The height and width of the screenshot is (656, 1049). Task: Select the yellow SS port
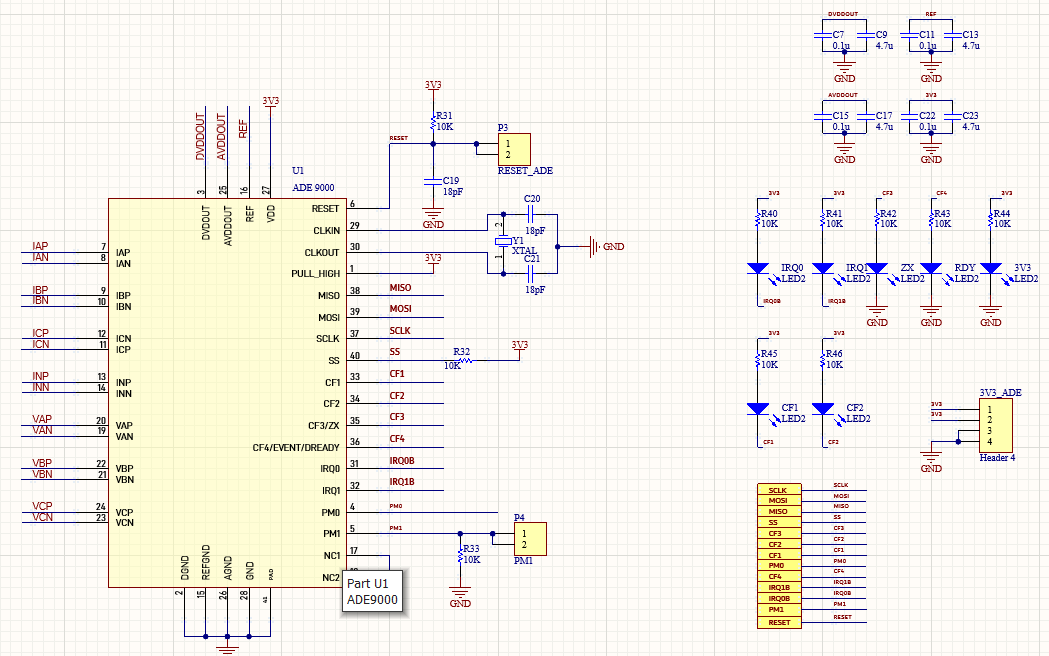(x=779, y=522)
